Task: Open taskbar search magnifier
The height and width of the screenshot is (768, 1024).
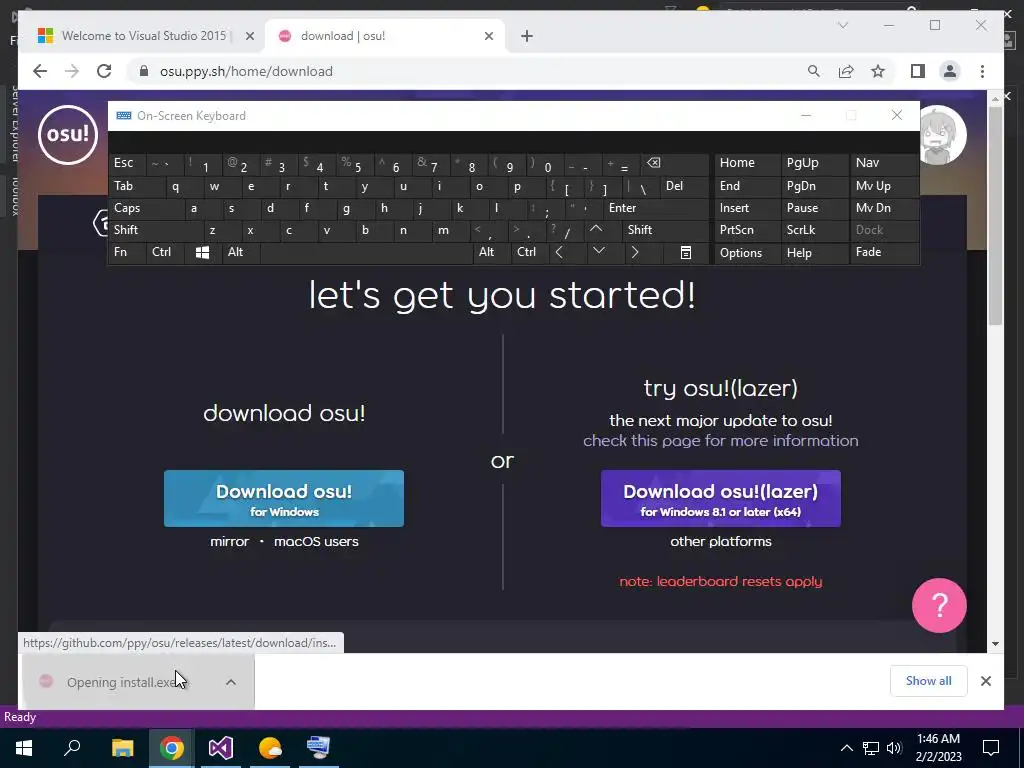Action: (x=72, y=748)
